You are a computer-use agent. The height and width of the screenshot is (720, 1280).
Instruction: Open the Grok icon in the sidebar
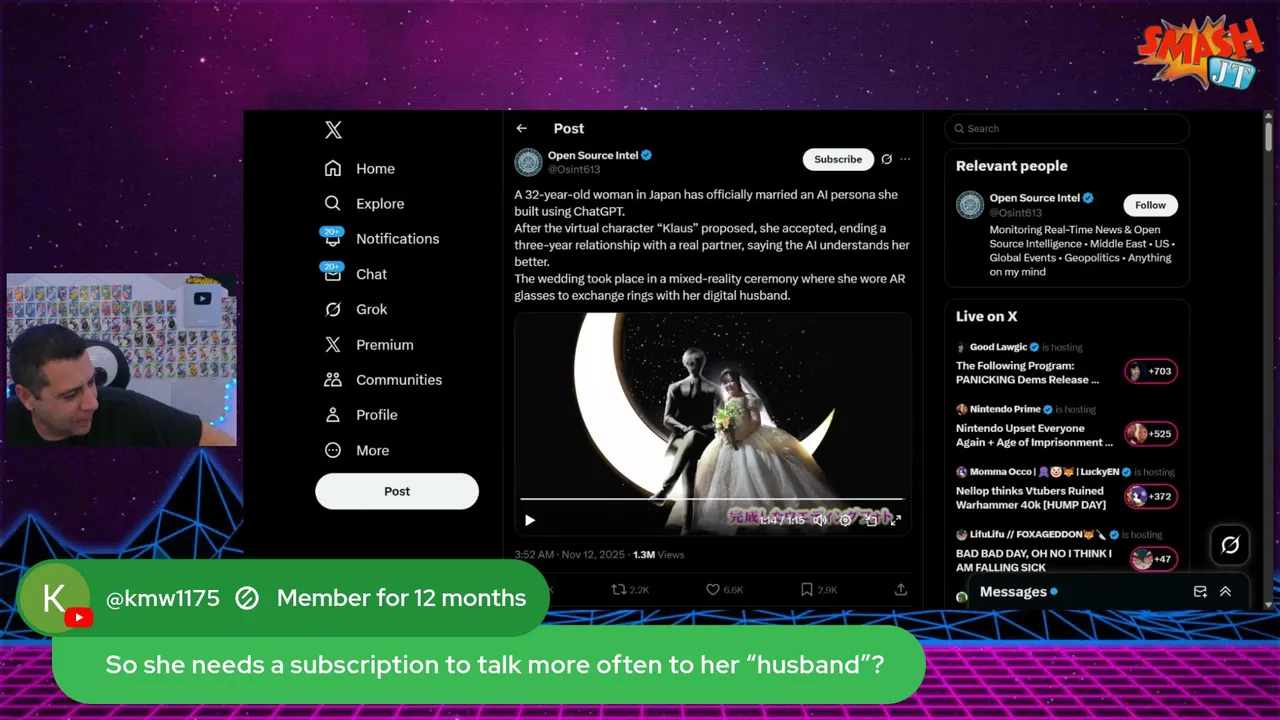tap(333, 309)
